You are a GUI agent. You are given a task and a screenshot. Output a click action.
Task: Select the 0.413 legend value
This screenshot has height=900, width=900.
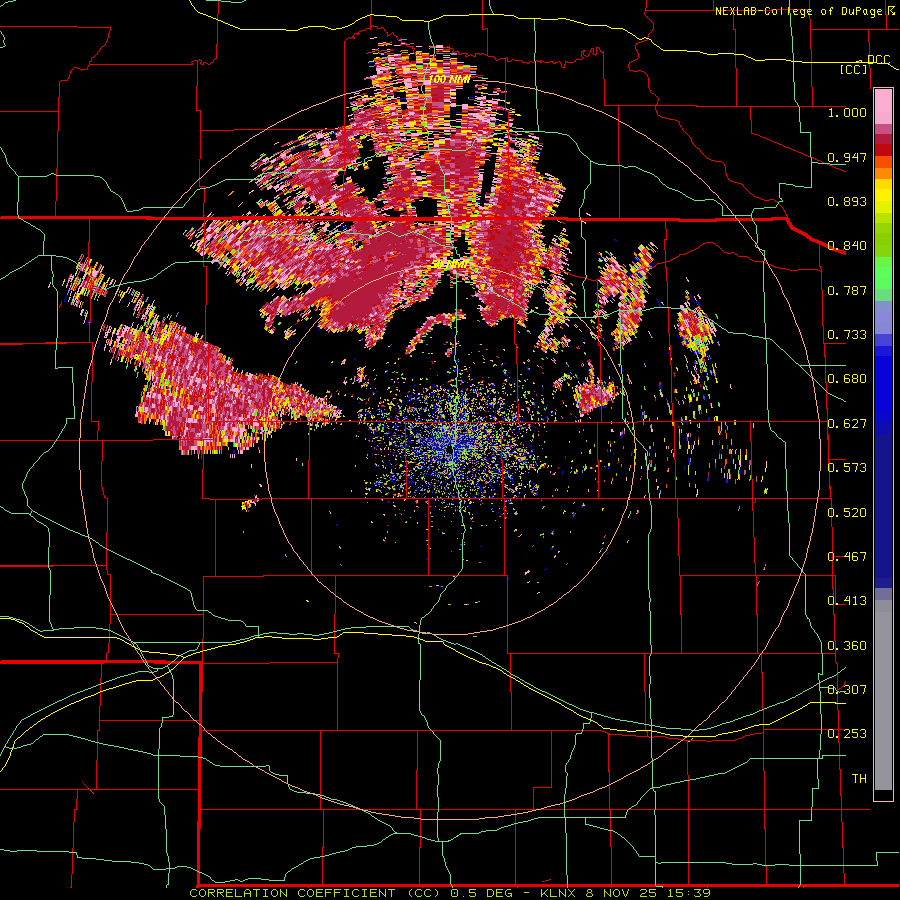[x=847, y=601]
